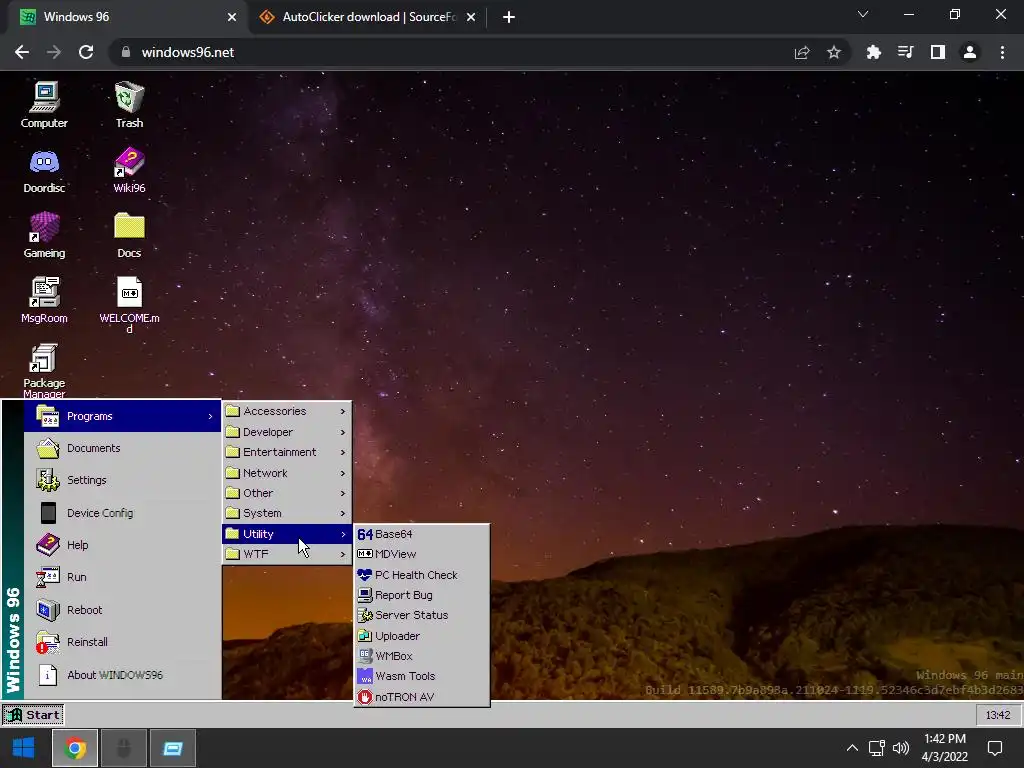Open the Chrome three-dot menu
This screenshot has height=768, width=1024.
1002,52
